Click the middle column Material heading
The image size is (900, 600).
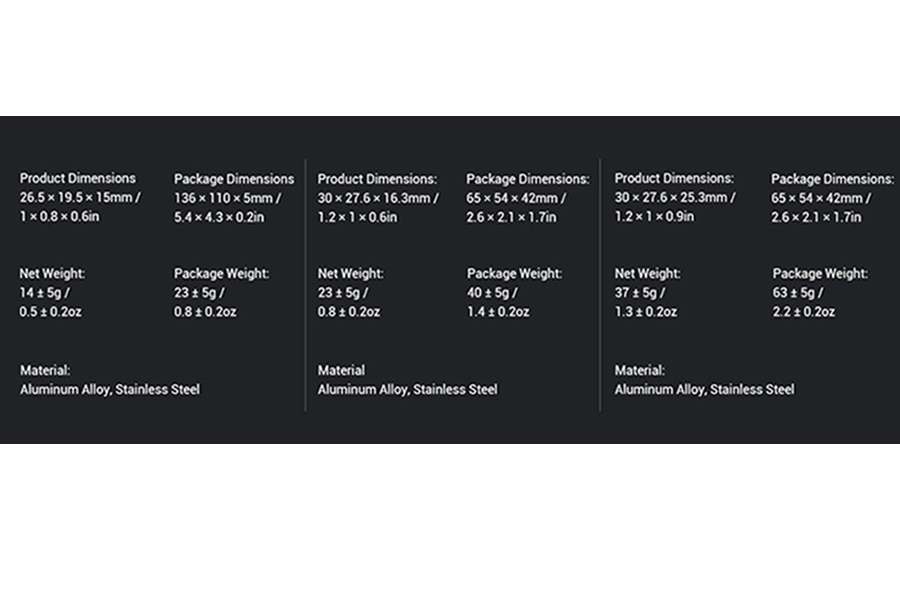click(x=341, y=370)
